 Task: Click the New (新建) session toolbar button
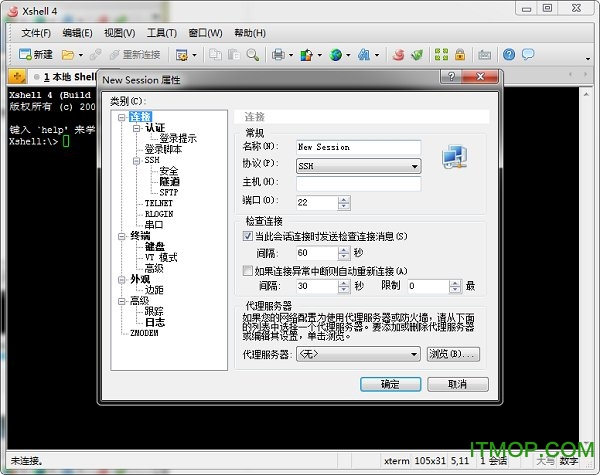pyautogui.click(x=36, y=55)
